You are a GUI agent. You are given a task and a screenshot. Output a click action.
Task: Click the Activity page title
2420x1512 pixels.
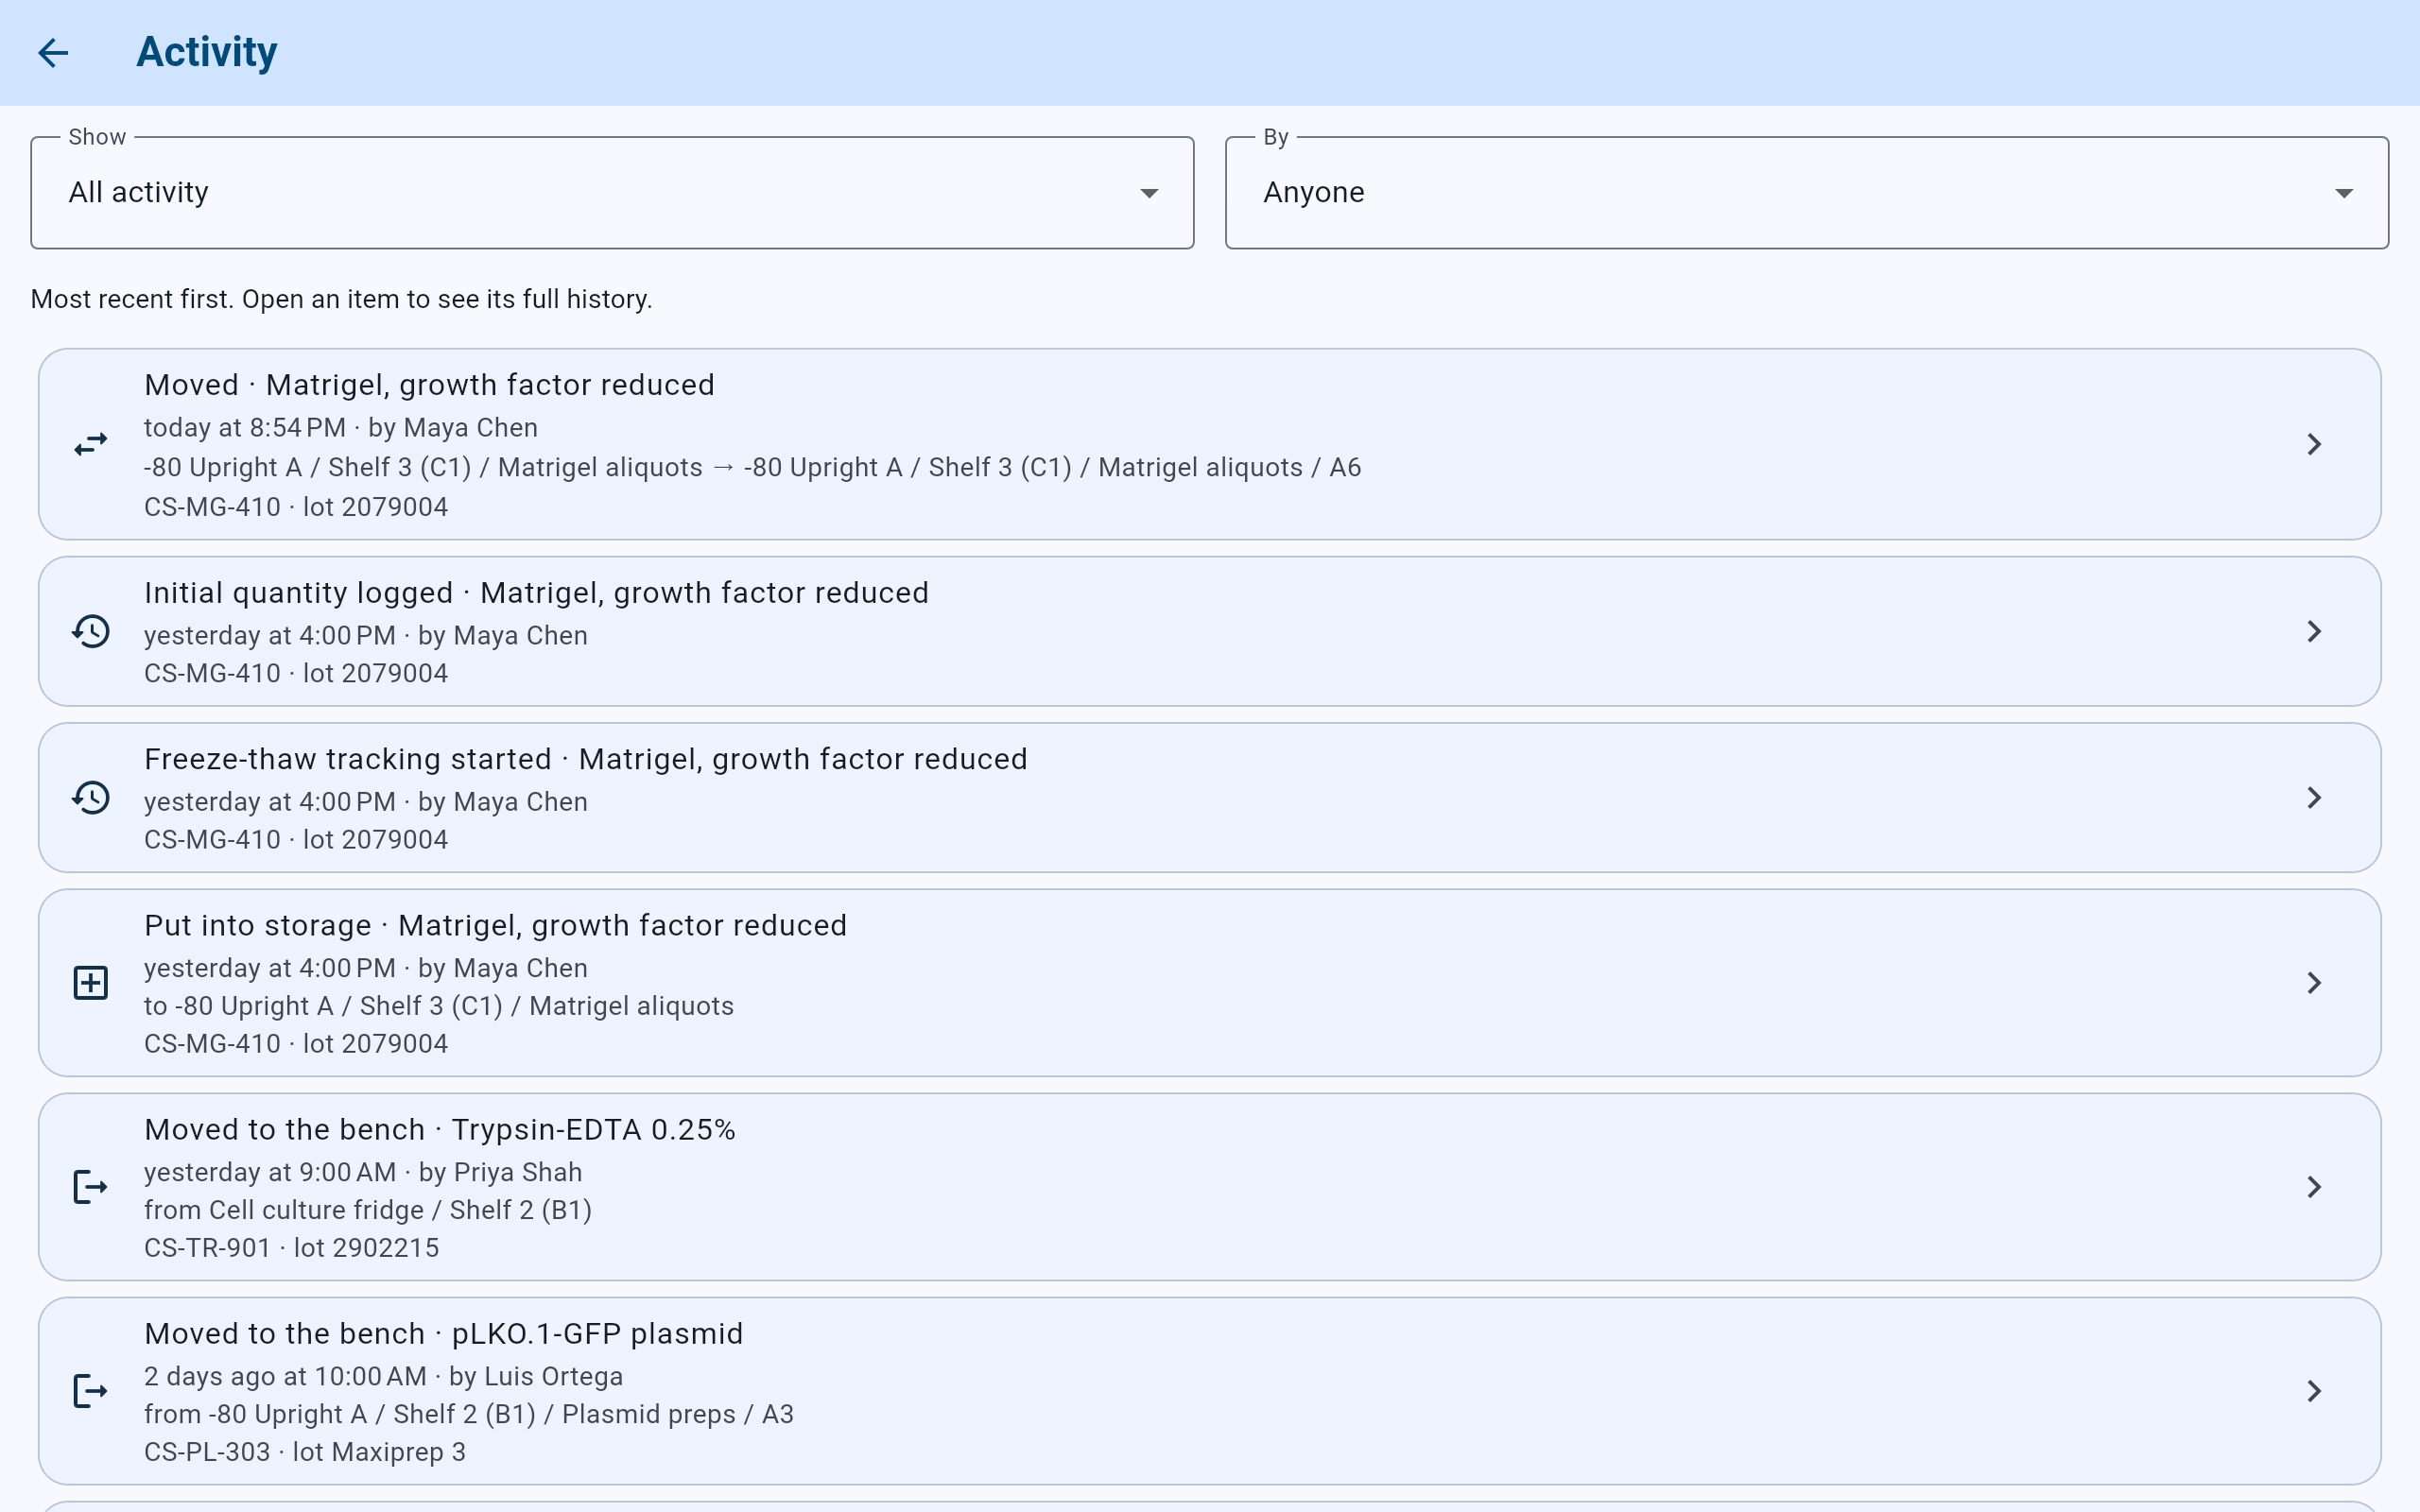[207, 52]
